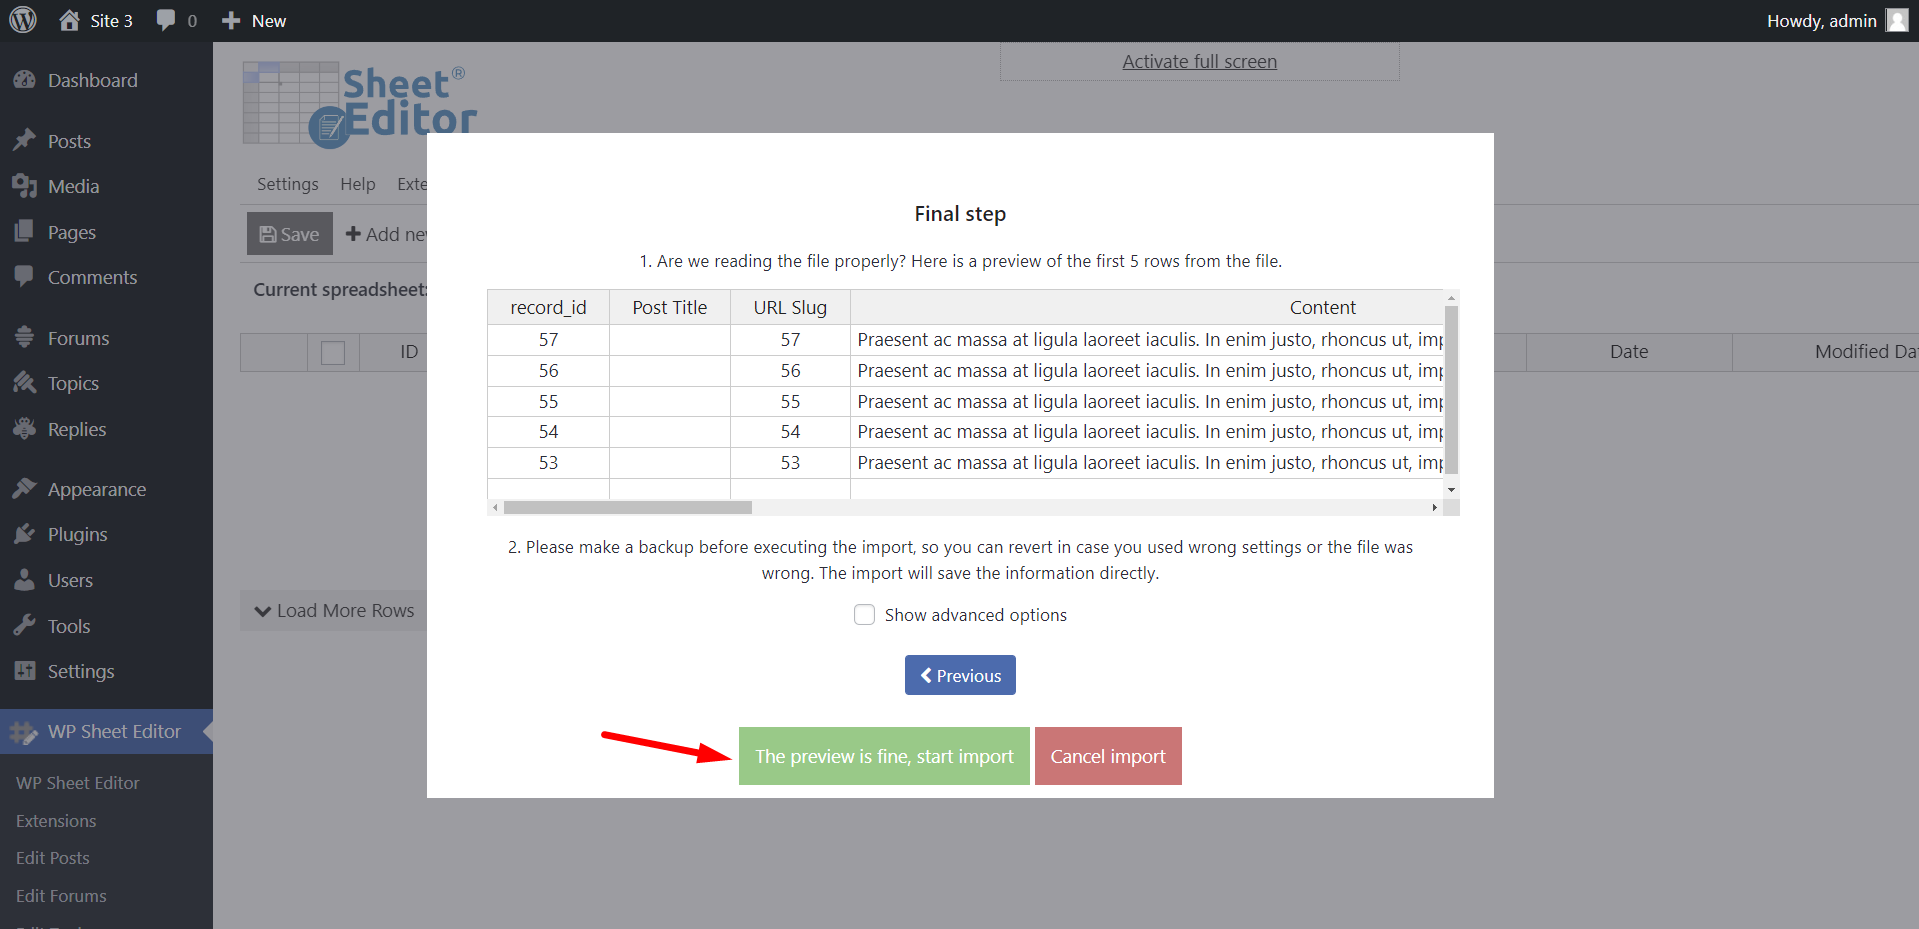Click the Pages icon in sidebar

coord(25,232)
